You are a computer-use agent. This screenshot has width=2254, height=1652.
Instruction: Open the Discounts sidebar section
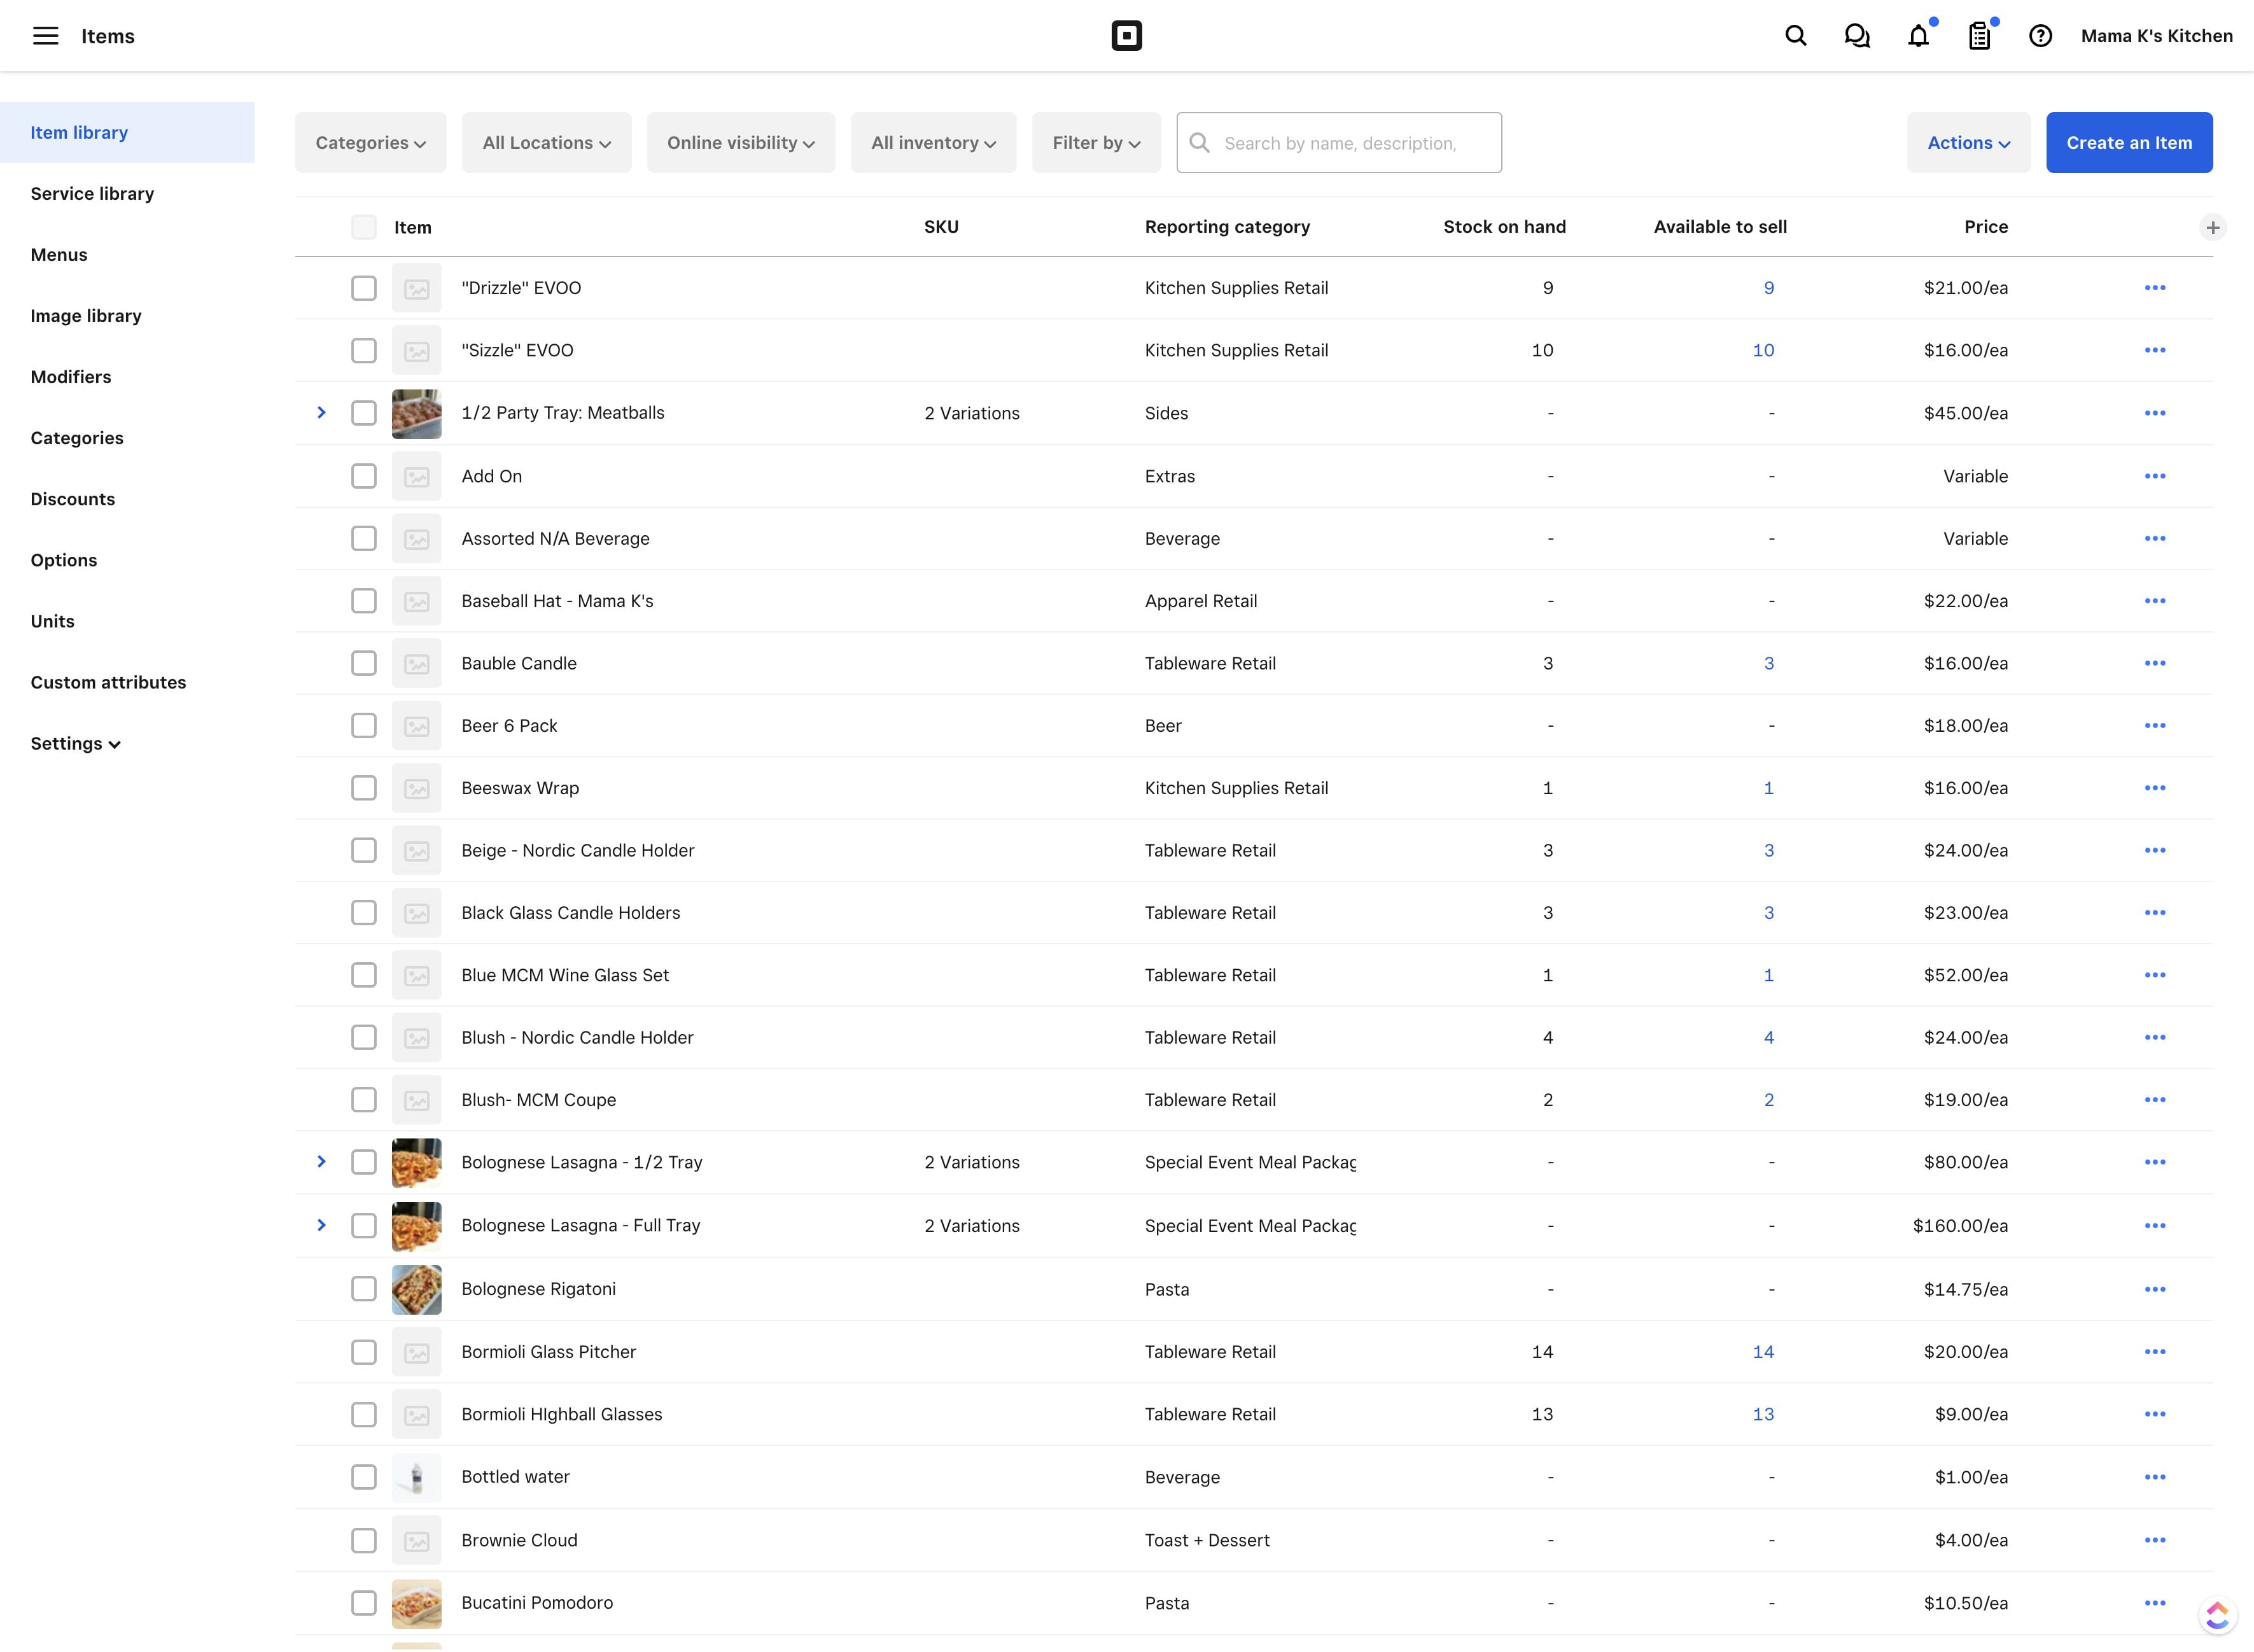coord(73,499)
